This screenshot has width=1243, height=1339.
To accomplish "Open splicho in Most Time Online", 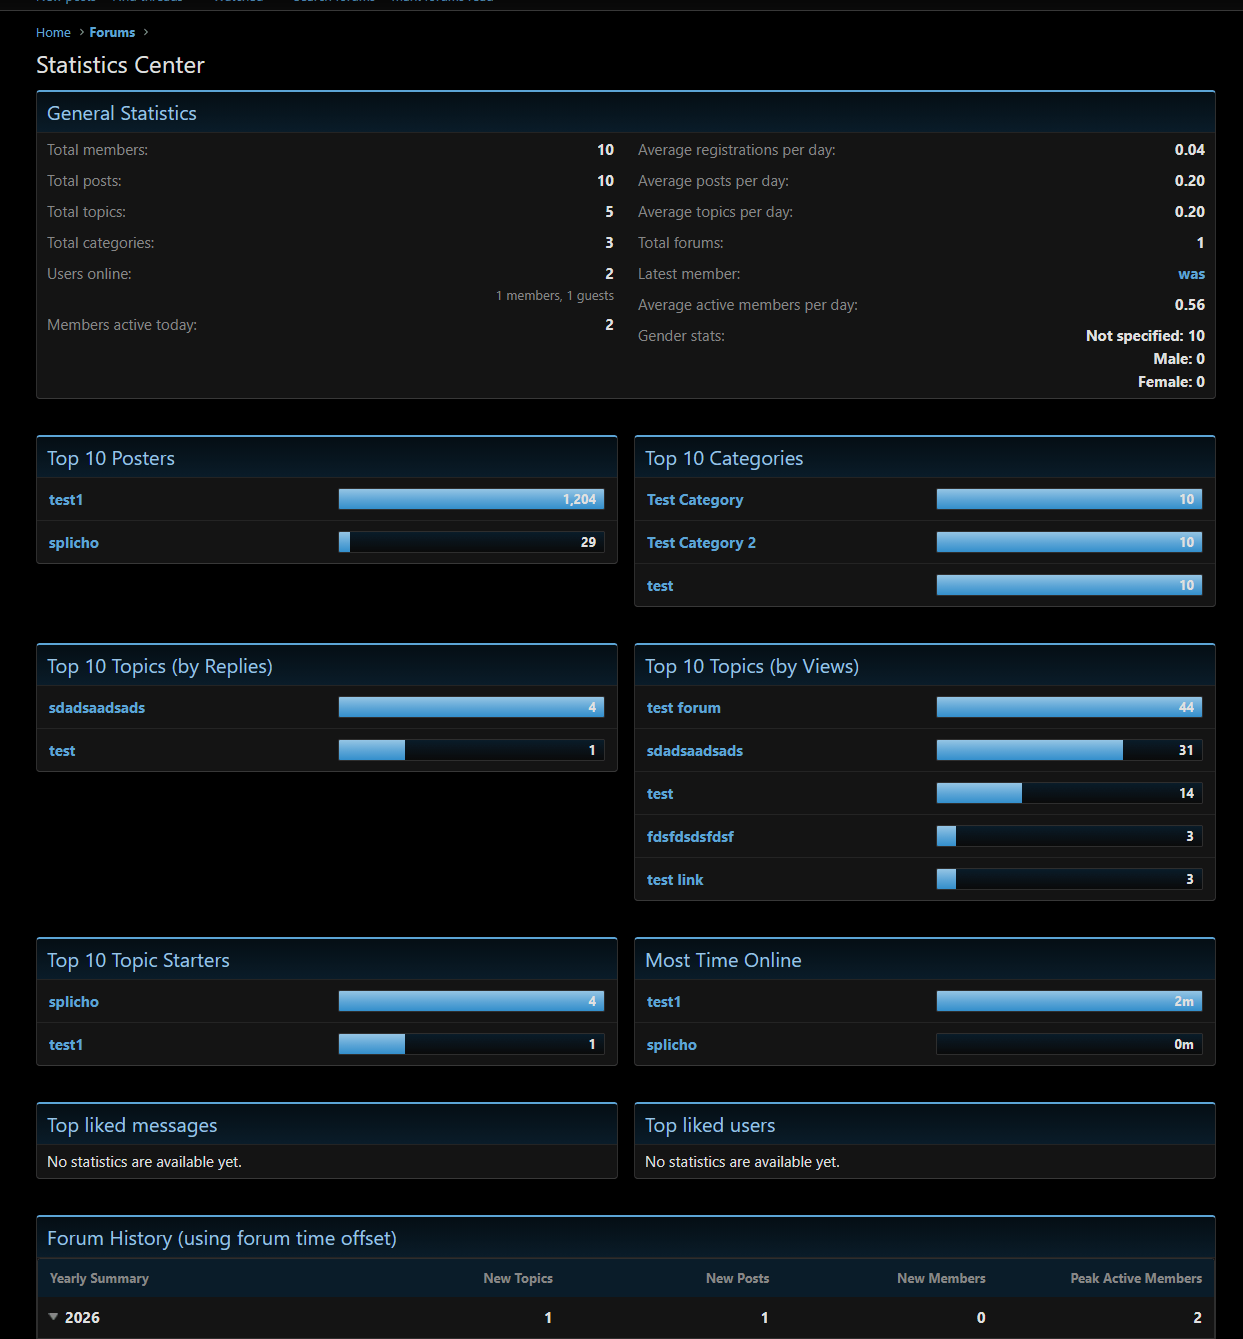I will pos(672,1045).
